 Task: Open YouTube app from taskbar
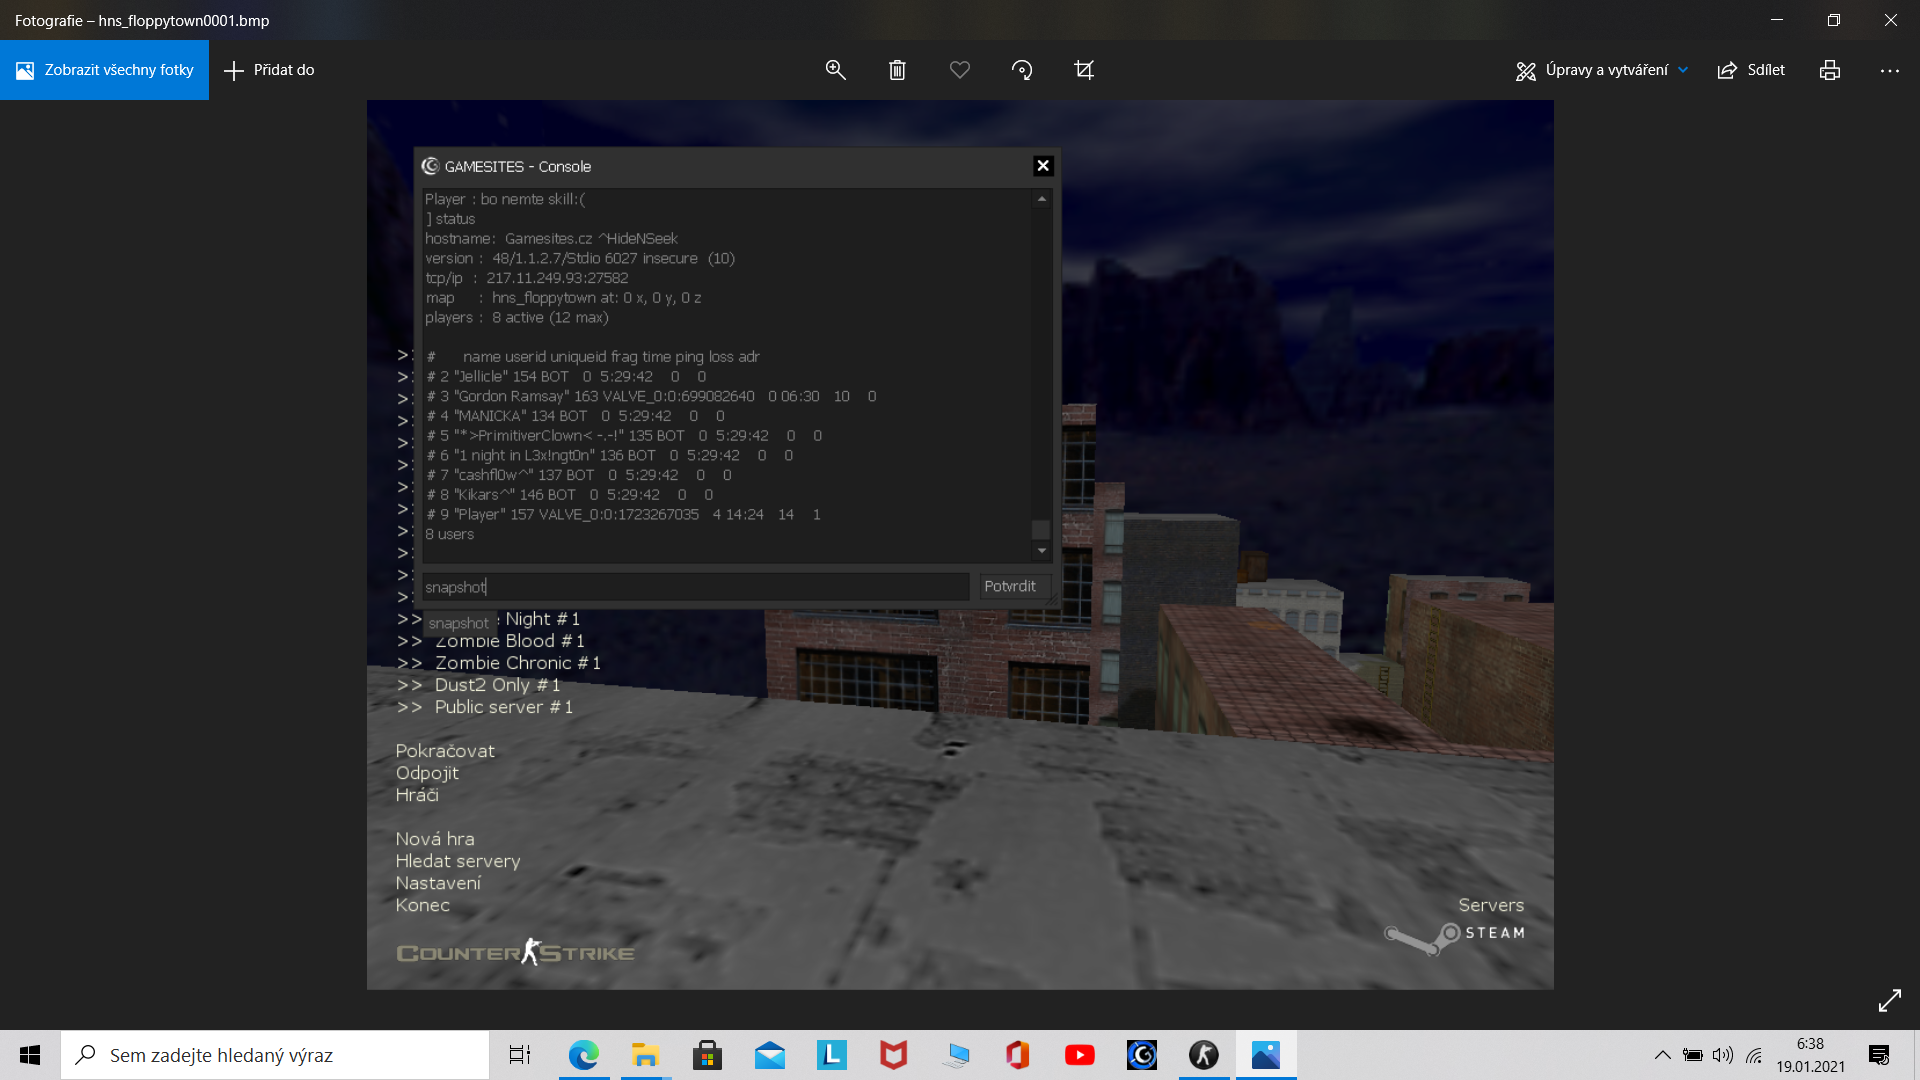[1079, 1055]
